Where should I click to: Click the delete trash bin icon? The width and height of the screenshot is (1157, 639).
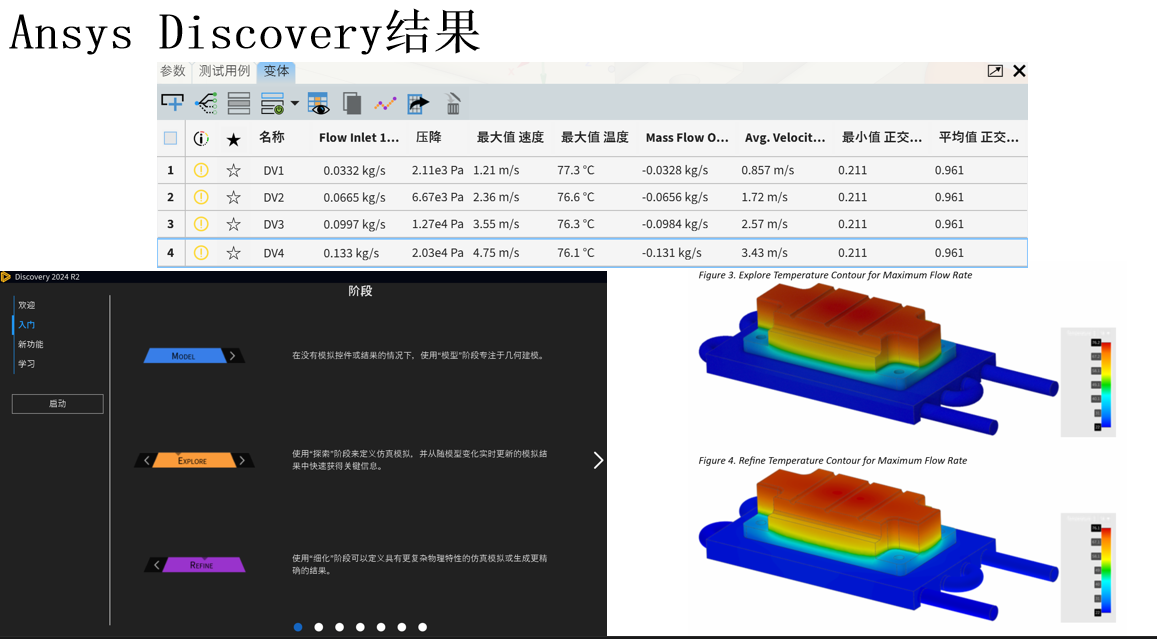(453, 103)
